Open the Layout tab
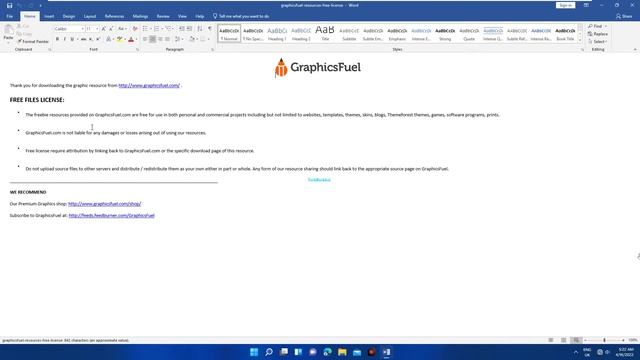This screenshot has width=640, height=360. click(x=90, y=16)
